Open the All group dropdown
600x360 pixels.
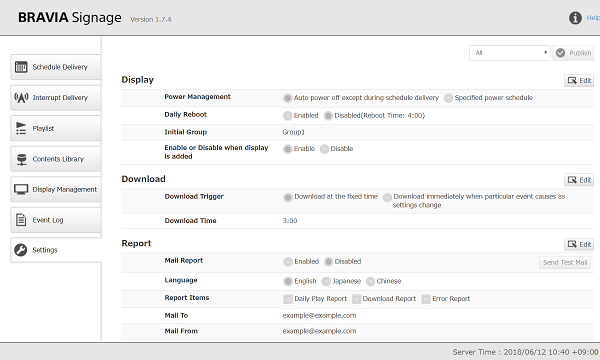pyautogui.click(x=510, y=53)
